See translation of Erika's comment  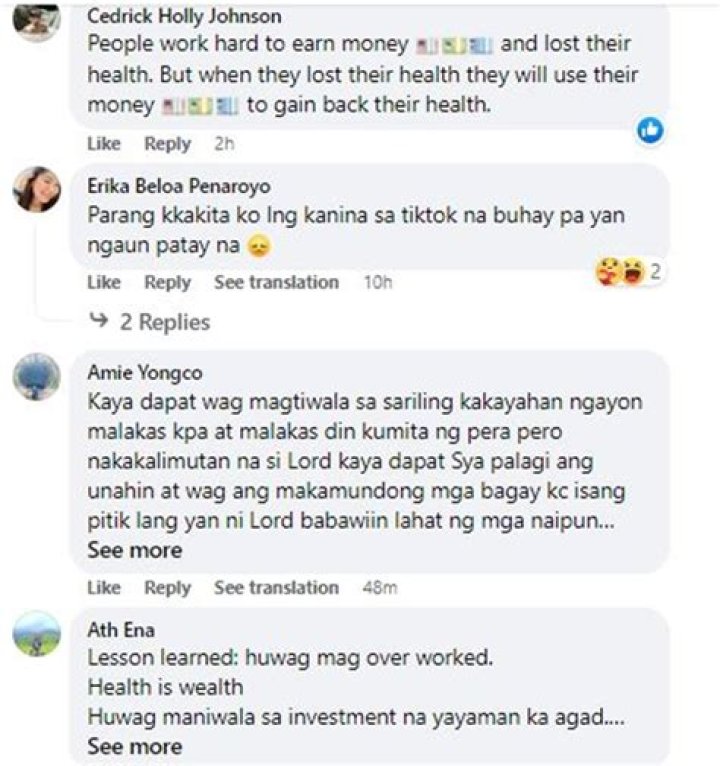[276, 282]
